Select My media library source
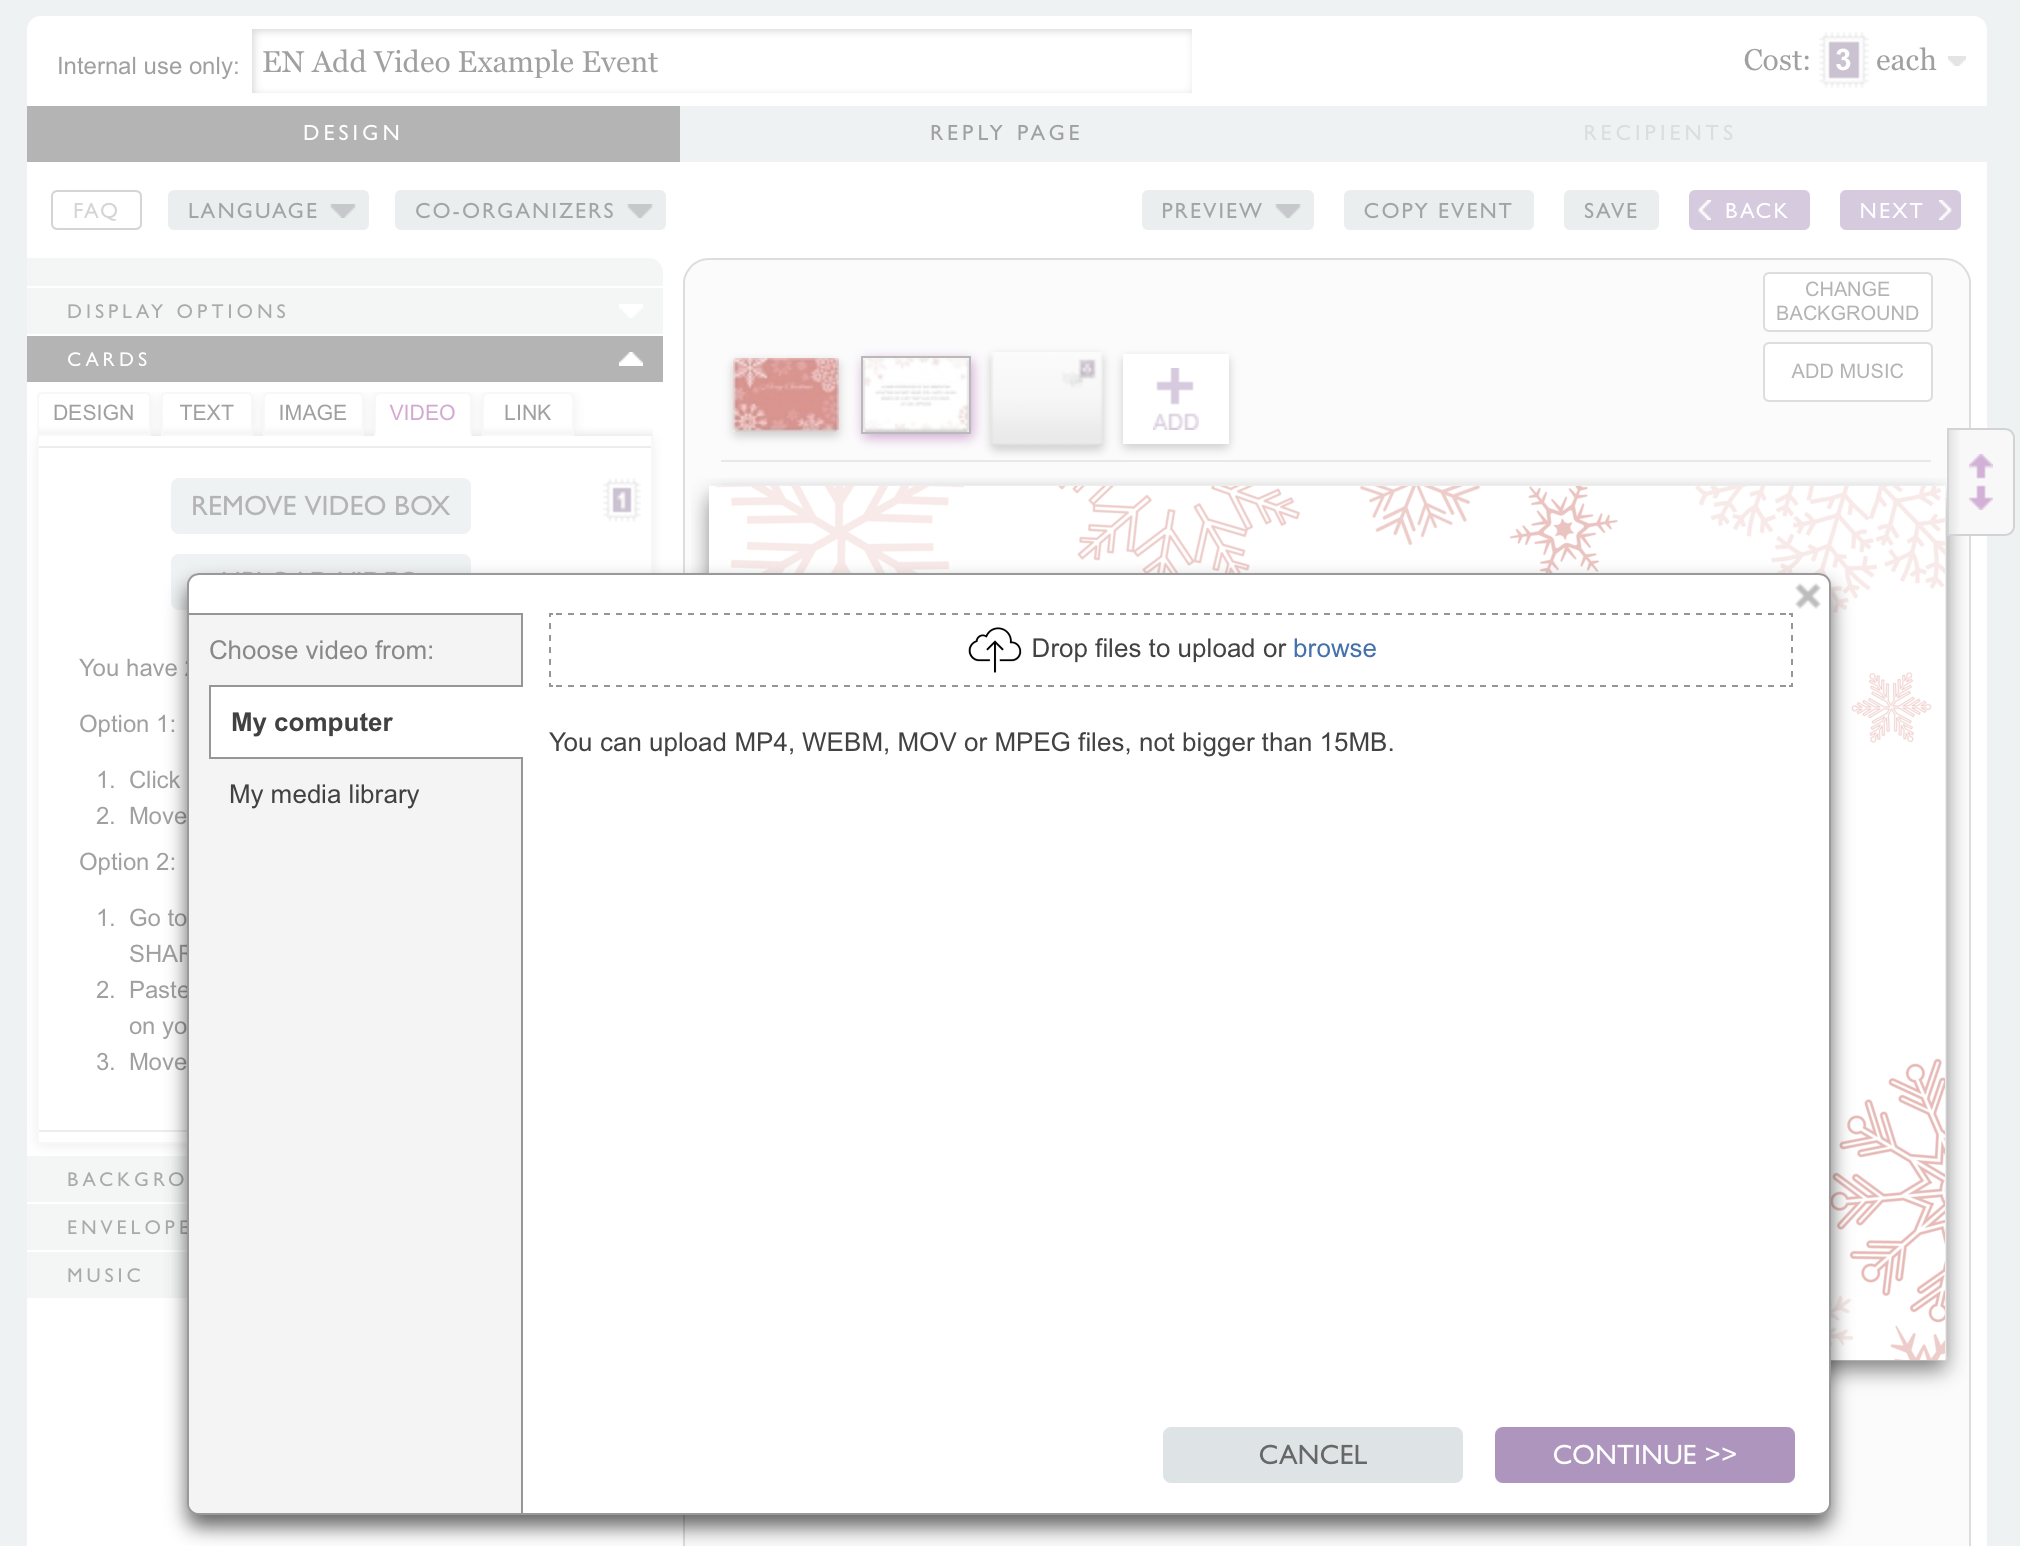Image resolution: width=2020 pixels, height=1546 pixels. [324, 794]
